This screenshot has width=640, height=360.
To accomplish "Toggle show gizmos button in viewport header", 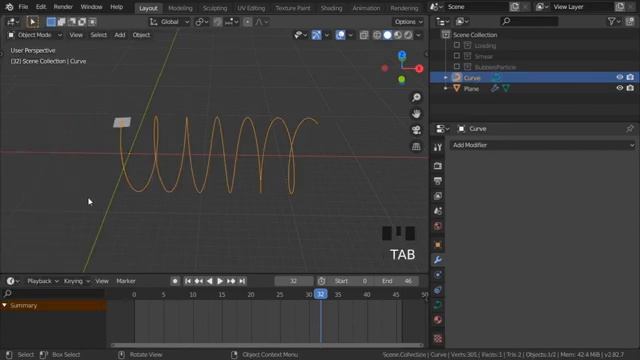I will tap(316, 35).
